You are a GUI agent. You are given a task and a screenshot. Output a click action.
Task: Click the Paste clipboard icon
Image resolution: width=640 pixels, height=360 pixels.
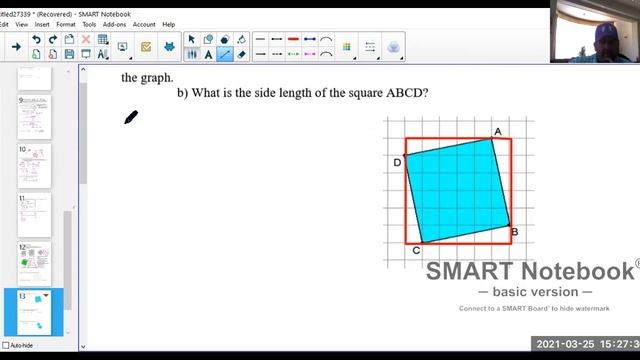[x=69, y=39]
